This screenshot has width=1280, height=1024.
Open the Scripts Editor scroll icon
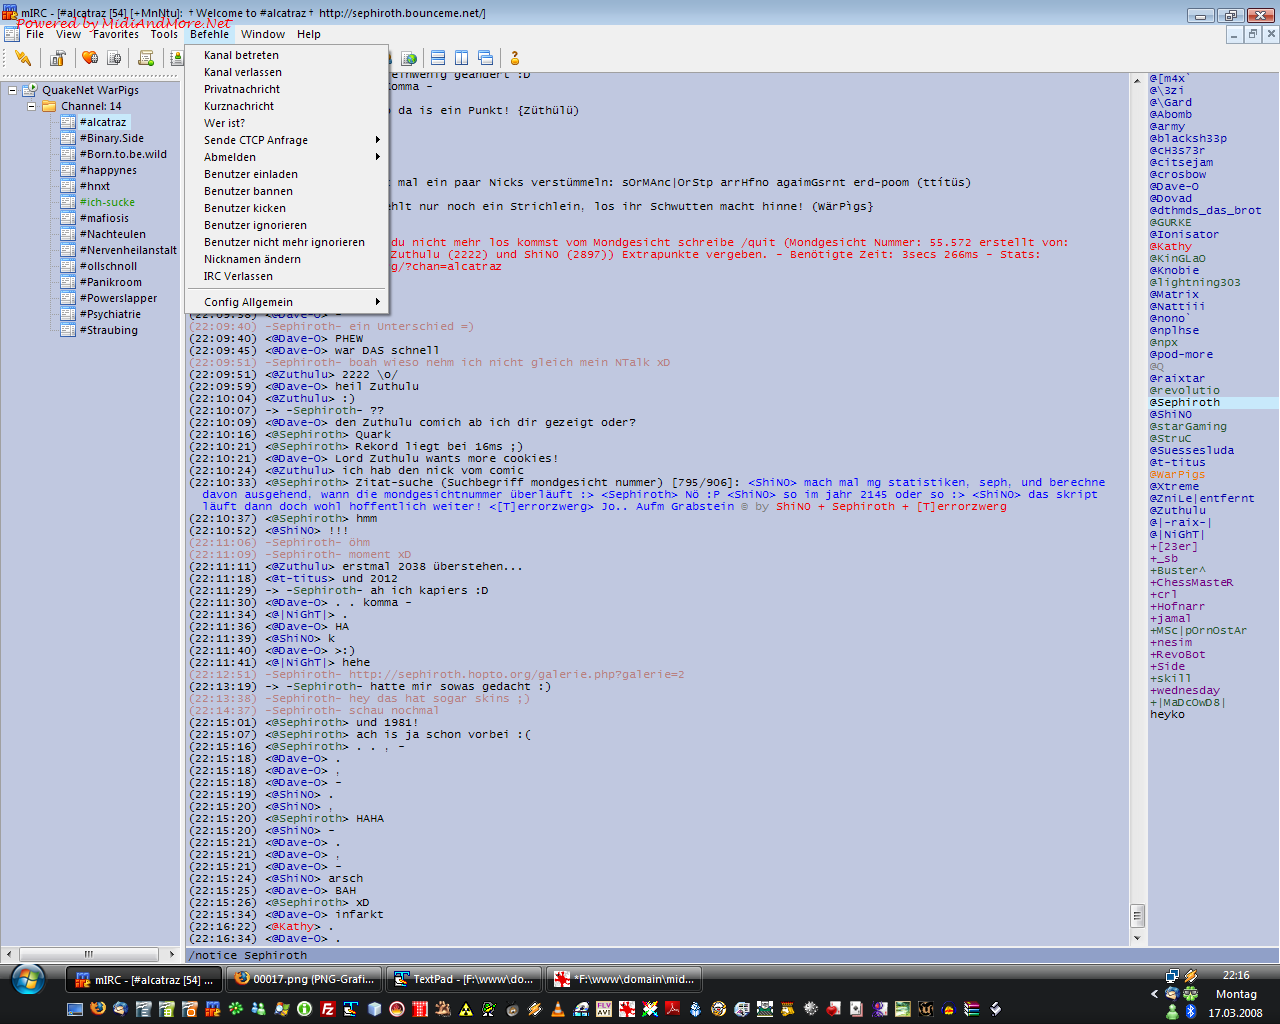coord(146,58)
